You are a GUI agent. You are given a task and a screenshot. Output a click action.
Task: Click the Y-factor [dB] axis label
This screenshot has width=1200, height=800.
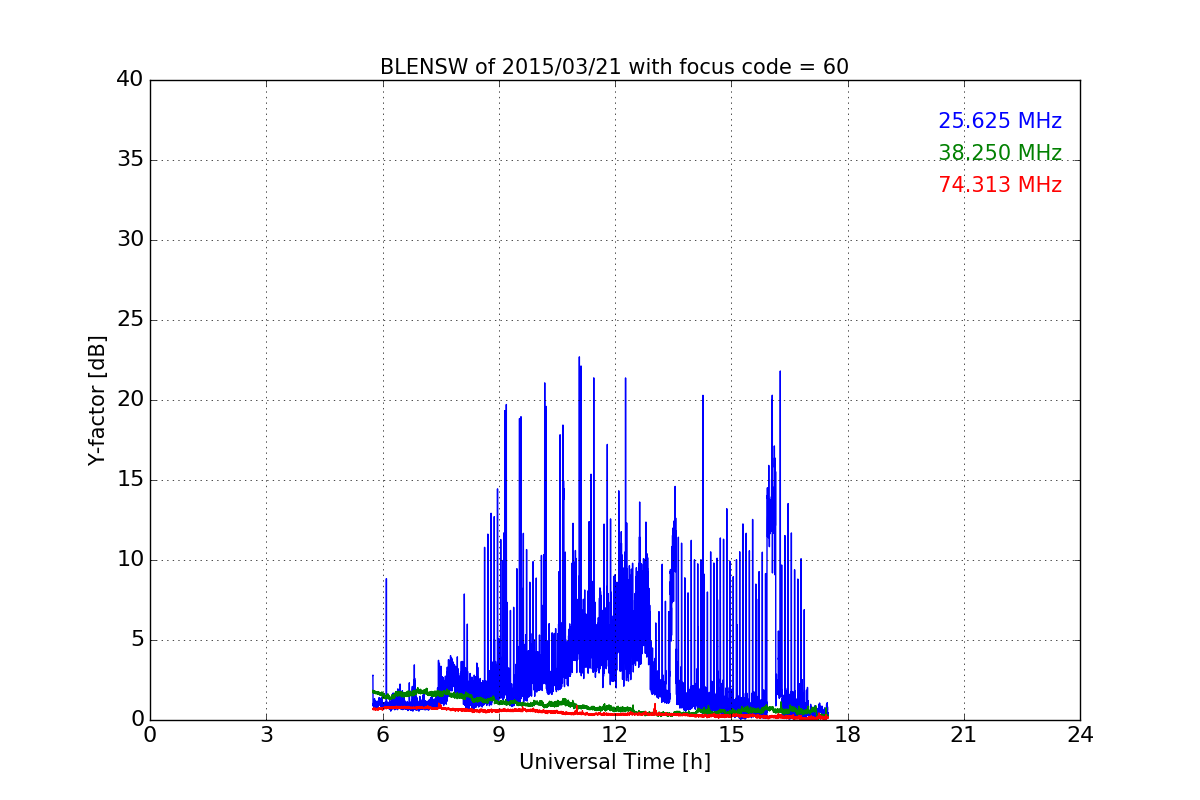tap(97, 400)
